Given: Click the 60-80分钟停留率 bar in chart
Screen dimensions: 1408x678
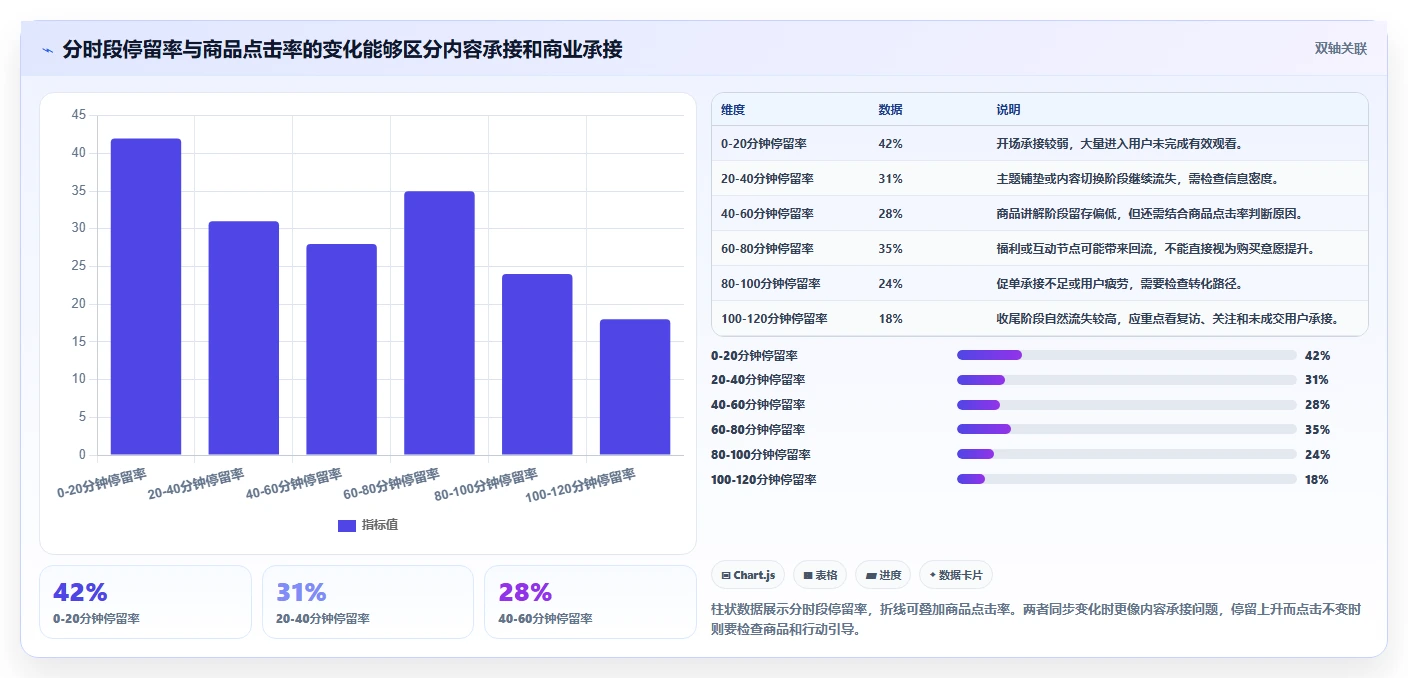Looking at the screenshot, I should click(439, 323).
